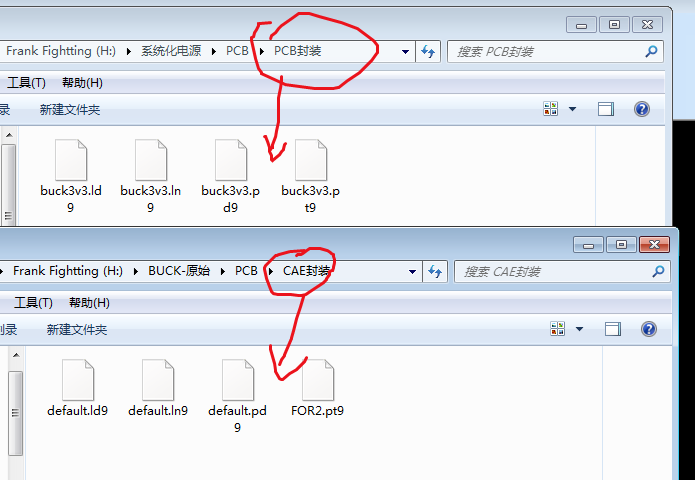Click scrollbar thumb in CAE封装 window sidebar
The image size is (695, 480).
16,413
